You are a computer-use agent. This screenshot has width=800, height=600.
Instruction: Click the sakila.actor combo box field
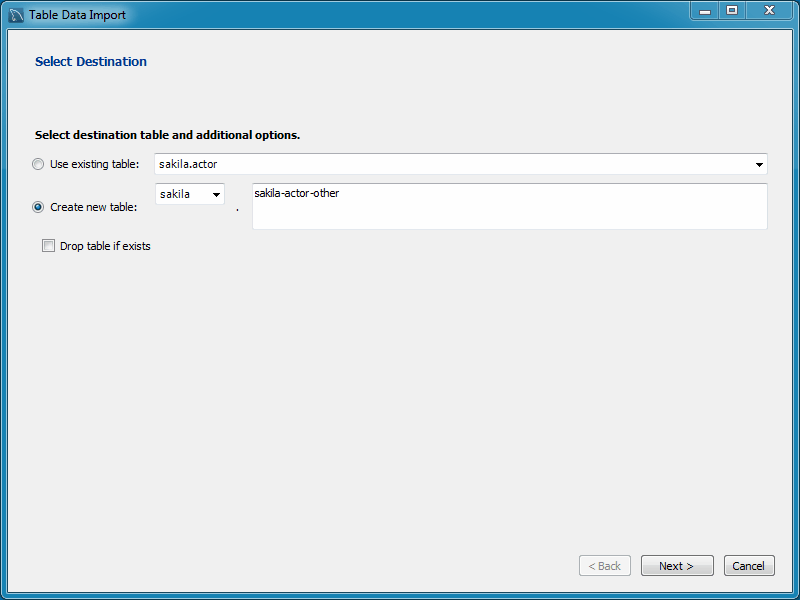[x=450, y=164]
